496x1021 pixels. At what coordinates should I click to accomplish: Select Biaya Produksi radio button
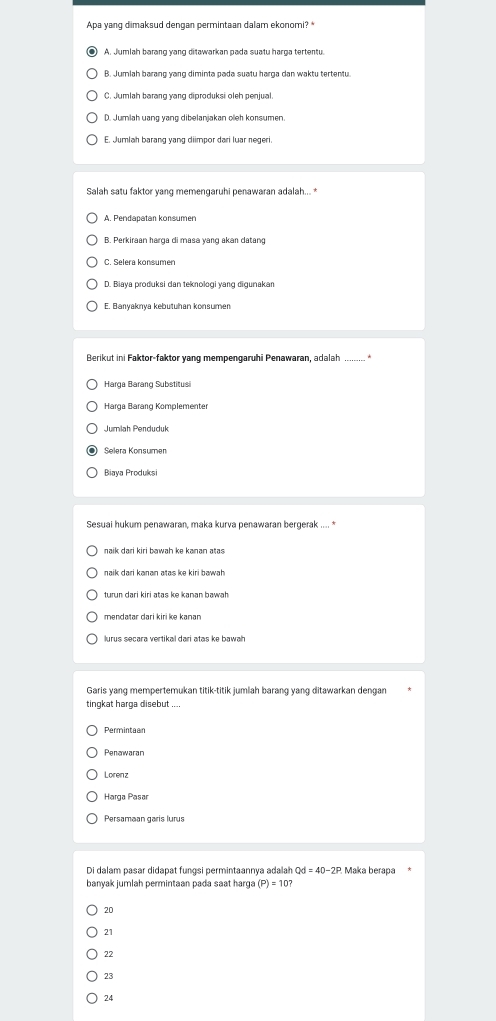coord(92,472)
